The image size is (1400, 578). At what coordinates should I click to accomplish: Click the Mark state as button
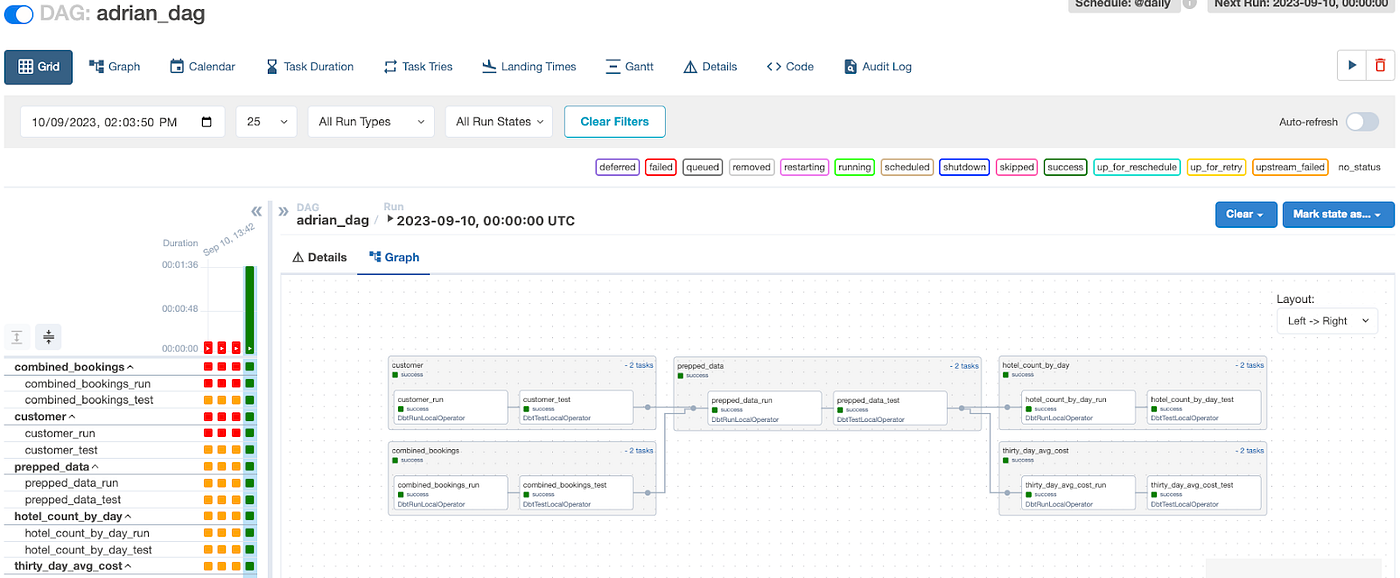click(1337, 214)
